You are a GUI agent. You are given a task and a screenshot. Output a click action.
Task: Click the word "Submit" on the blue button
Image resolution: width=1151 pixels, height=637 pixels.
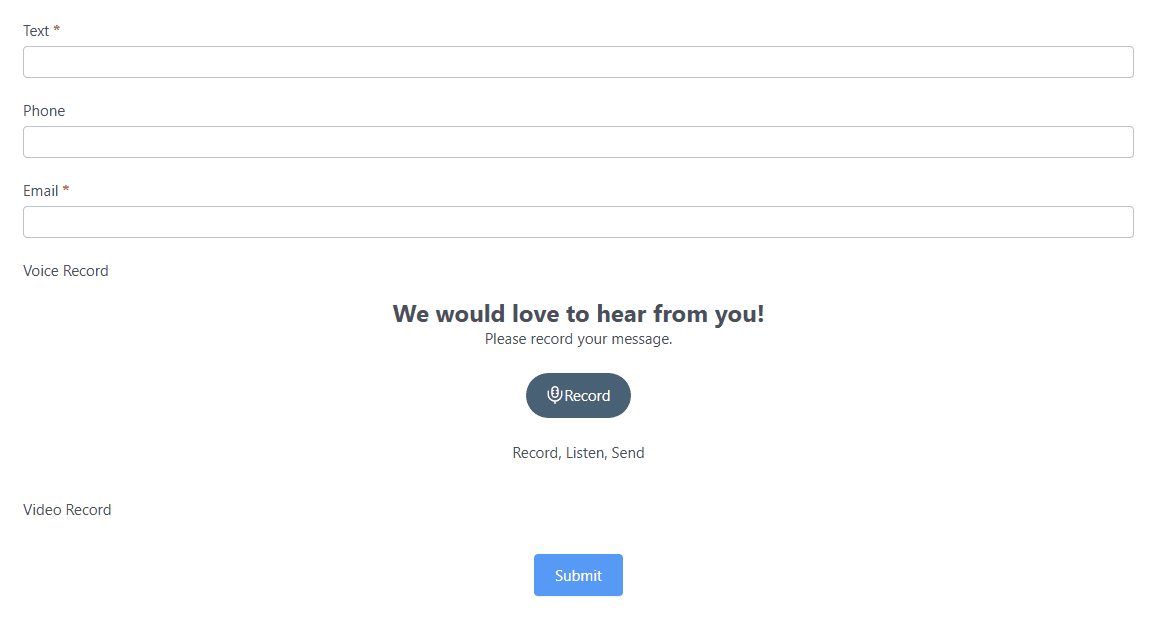point(578,575)
